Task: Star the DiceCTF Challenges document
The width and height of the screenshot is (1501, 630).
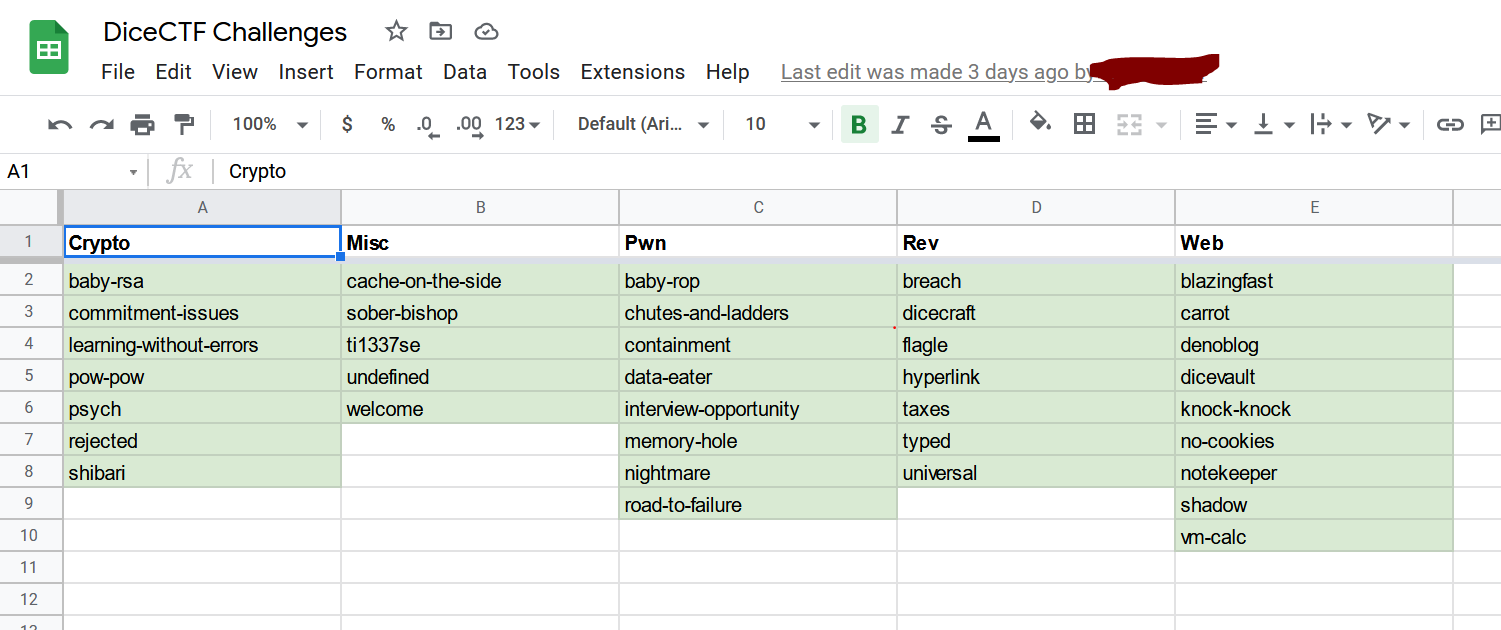Action: coord(396,31)
